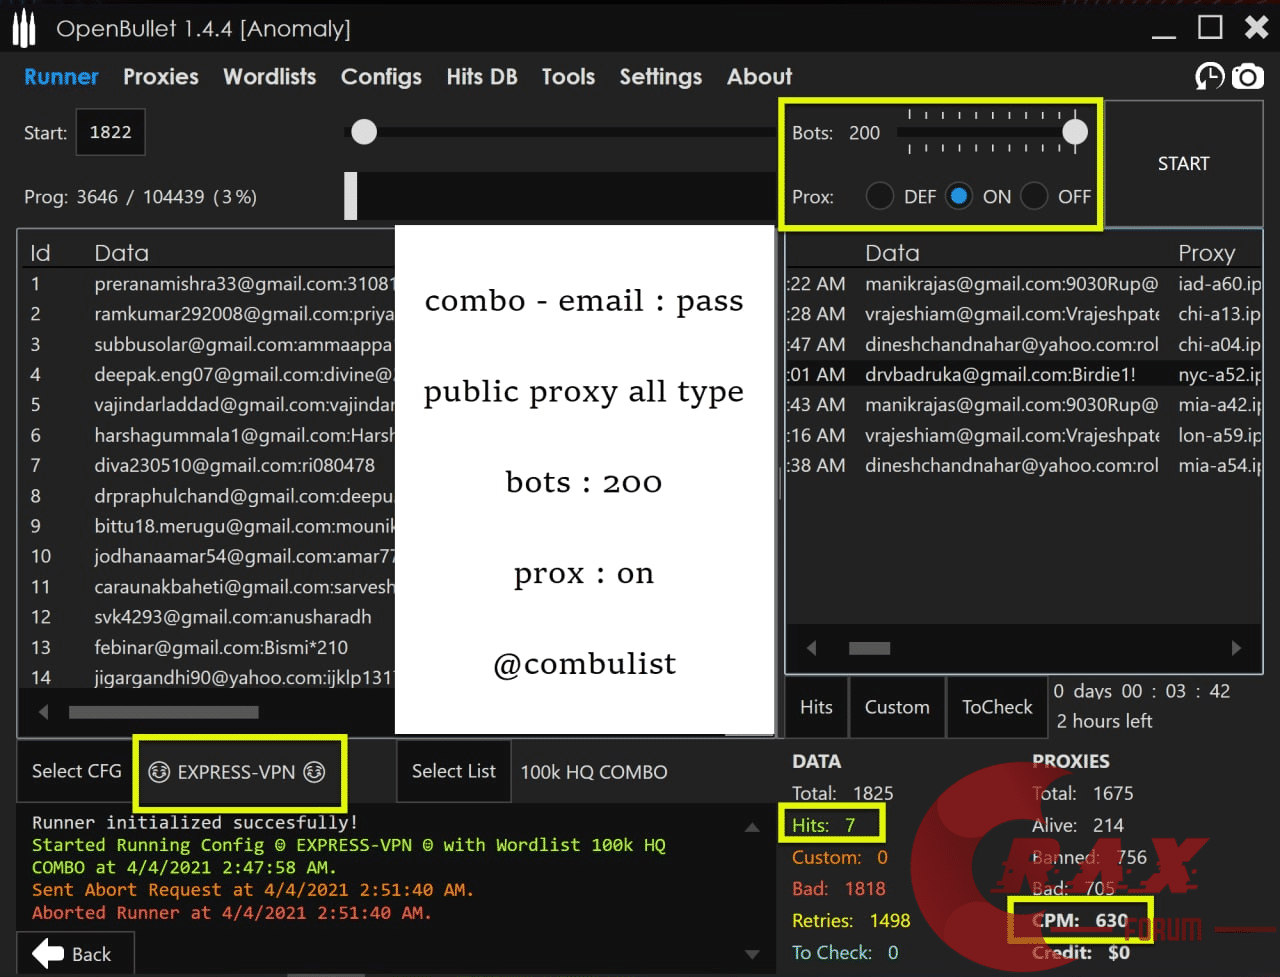Click the '2 hours left' estimate
The width and height of the screenshot is (1280, 977).
[x=1104, y=721]
